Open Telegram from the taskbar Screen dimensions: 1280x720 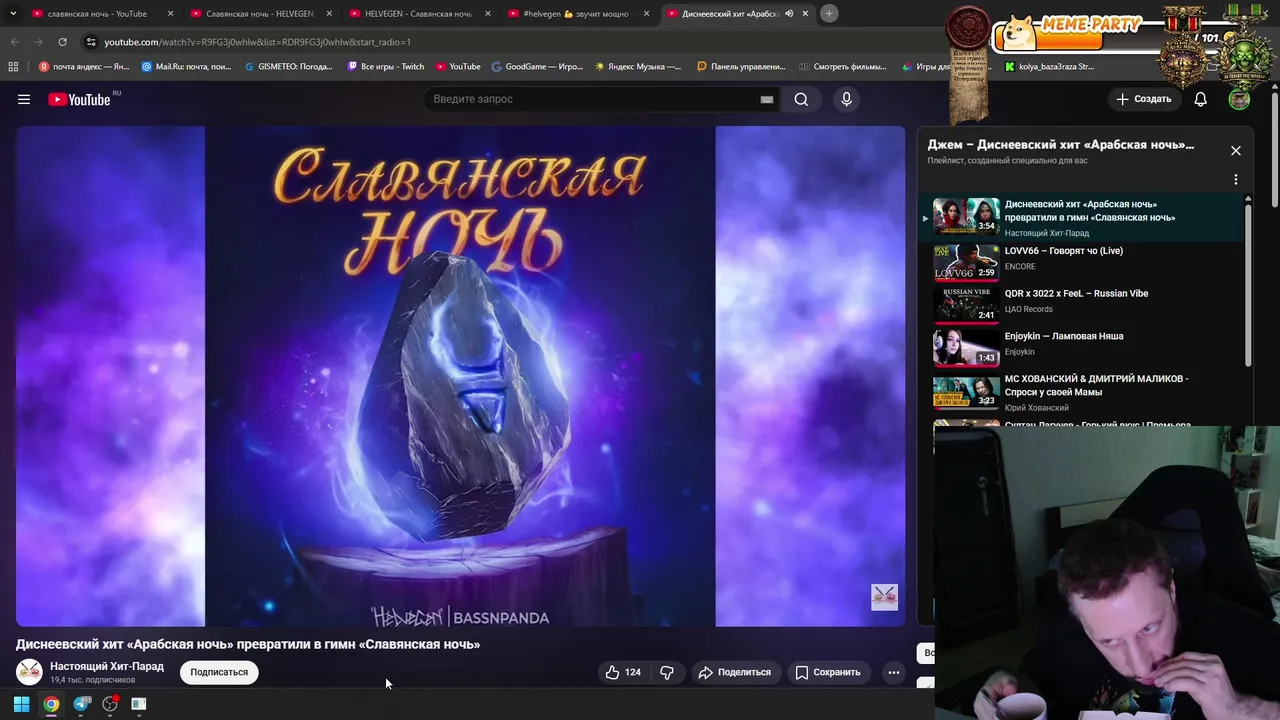coord(81,704)
